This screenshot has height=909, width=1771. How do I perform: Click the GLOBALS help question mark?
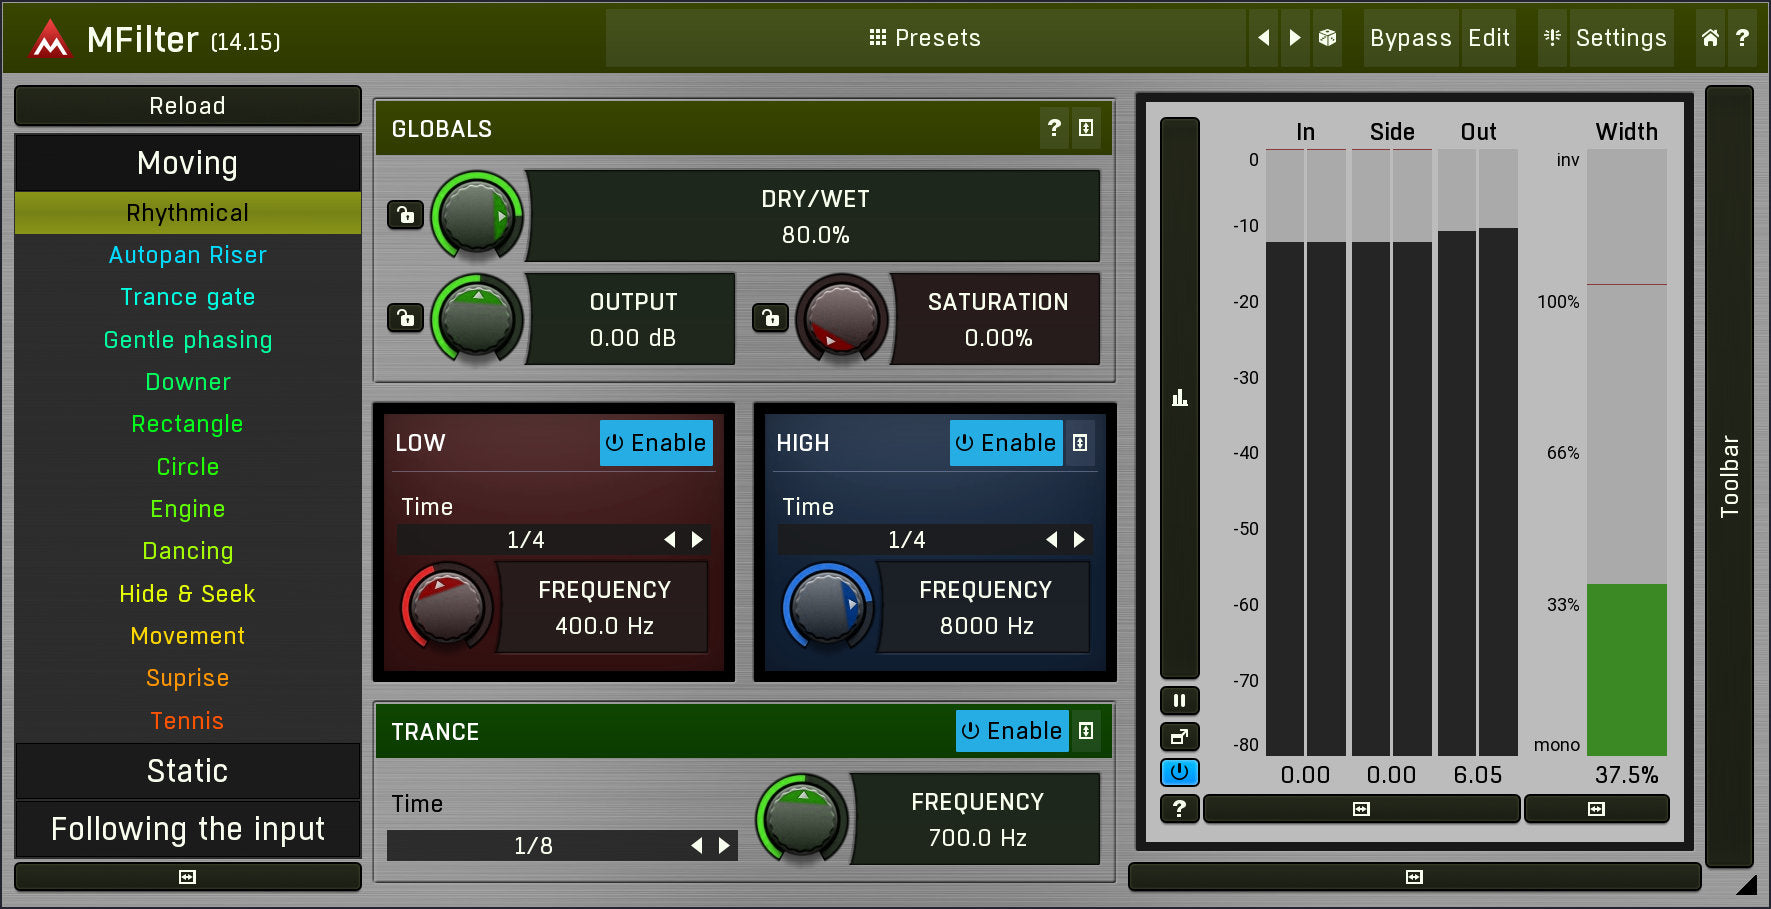click(x=1054, y=128)
